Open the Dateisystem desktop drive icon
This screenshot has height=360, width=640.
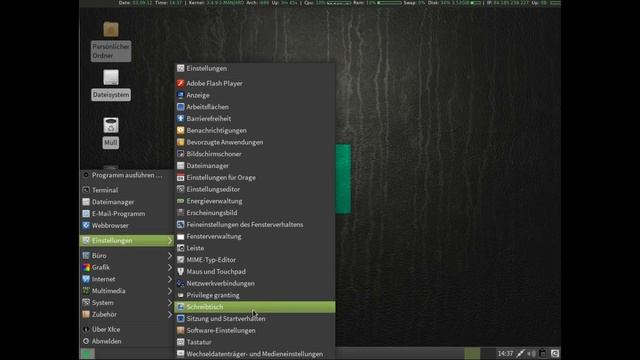(x=111, y=77)
